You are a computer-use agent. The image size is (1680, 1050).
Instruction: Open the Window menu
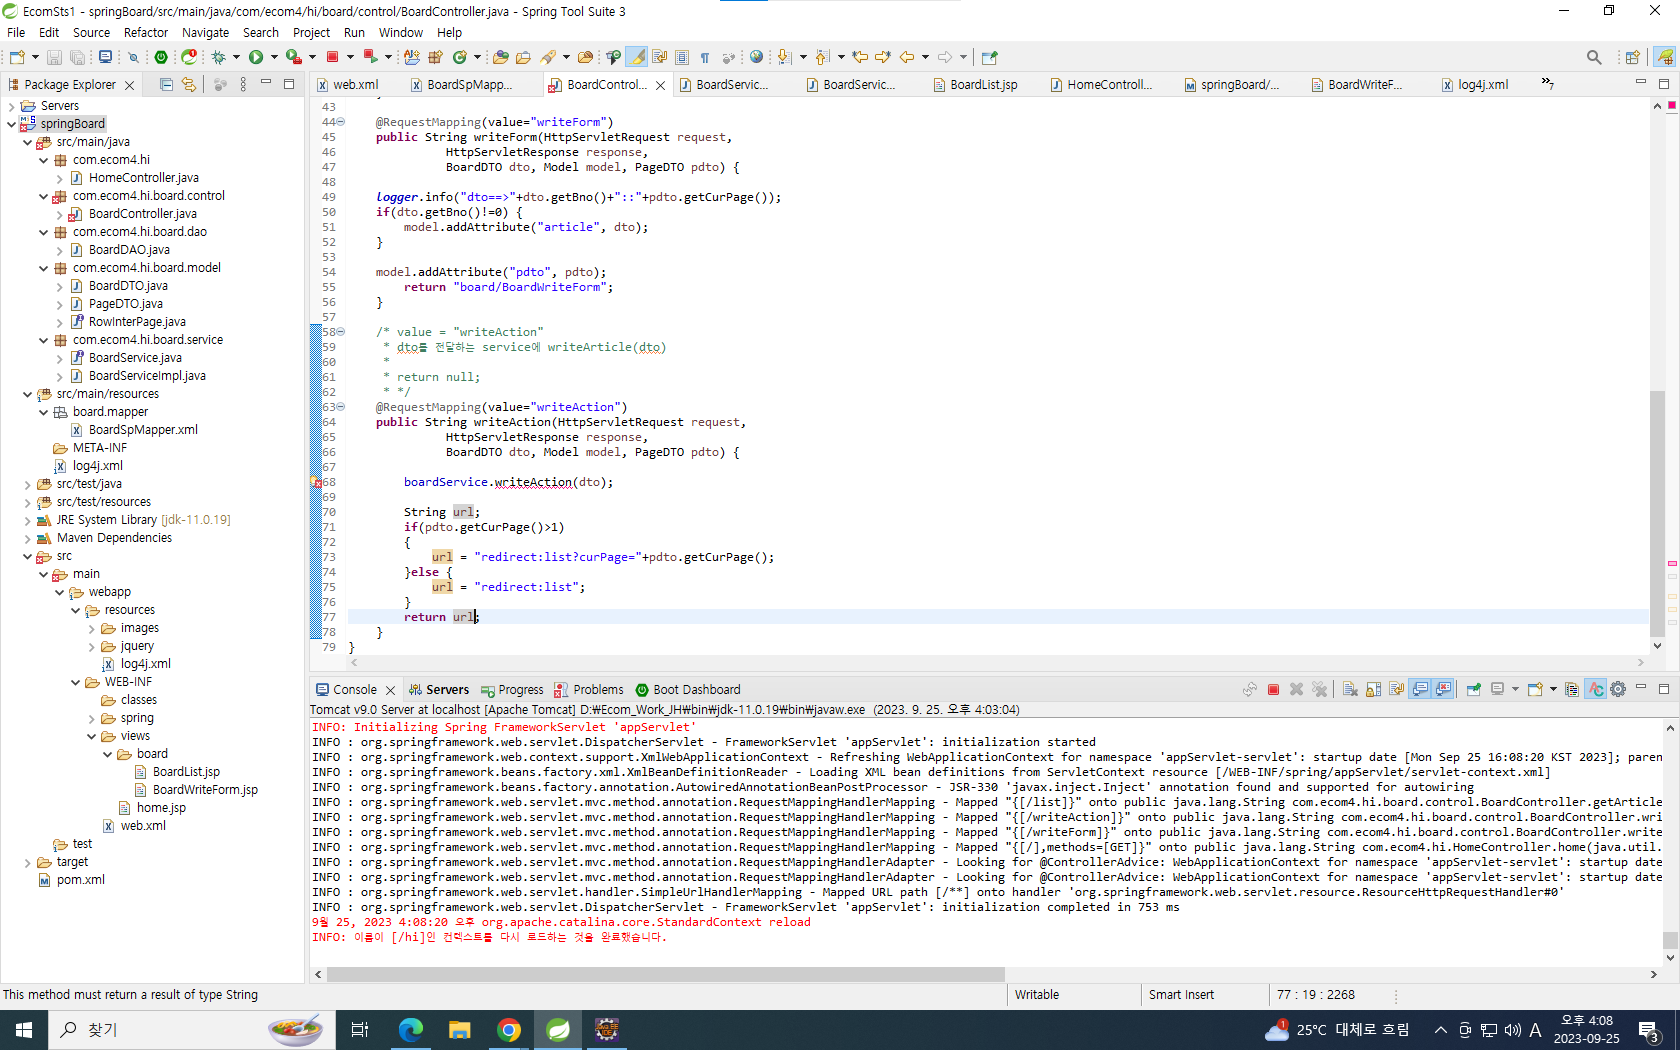coord(401,32)
